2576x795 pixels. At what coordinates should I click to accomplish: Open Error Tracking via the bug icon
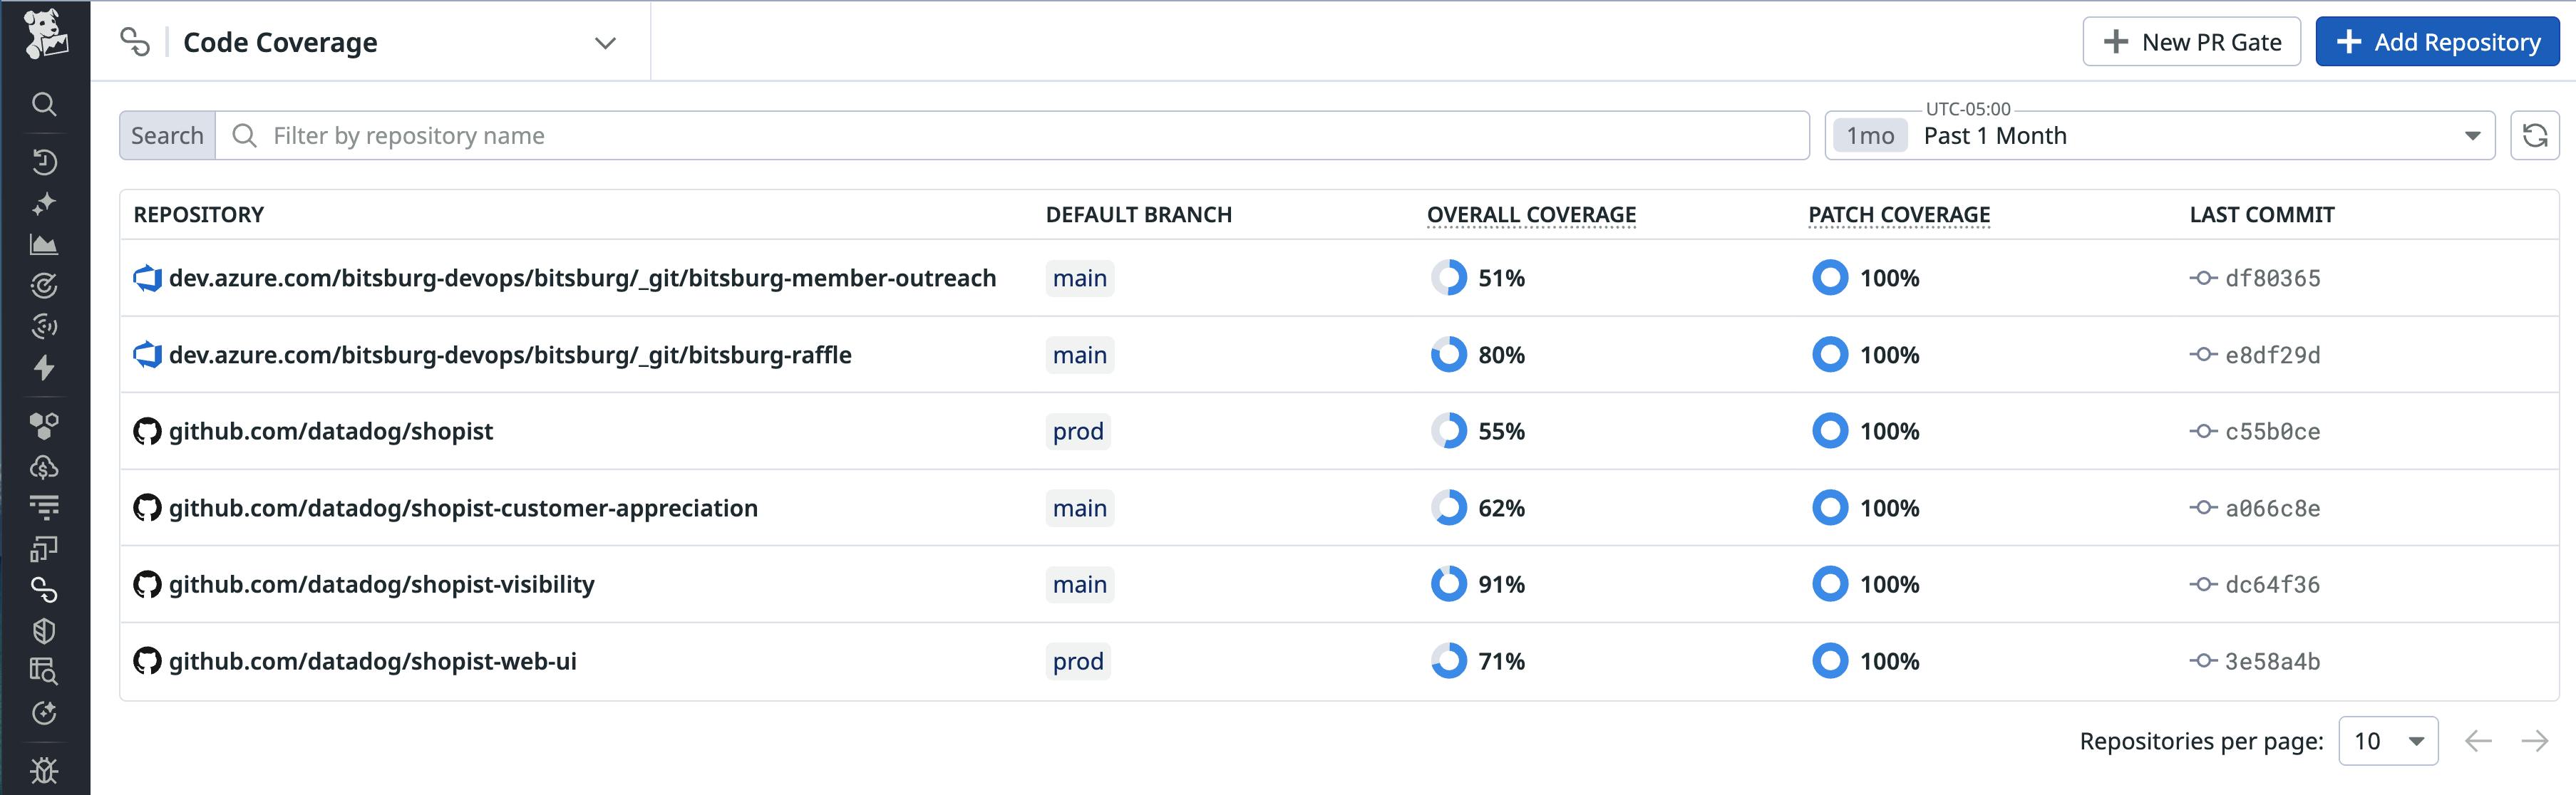click(x=44, y=770)
